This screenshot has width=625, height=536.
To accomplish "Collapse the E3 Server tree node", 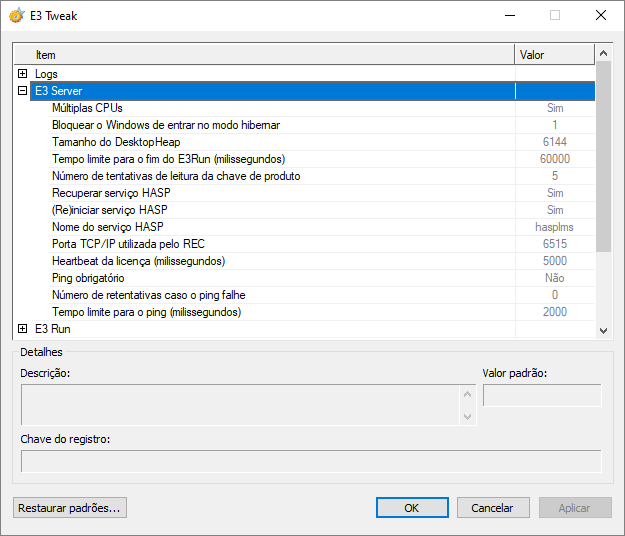I will tap(22, 91).
